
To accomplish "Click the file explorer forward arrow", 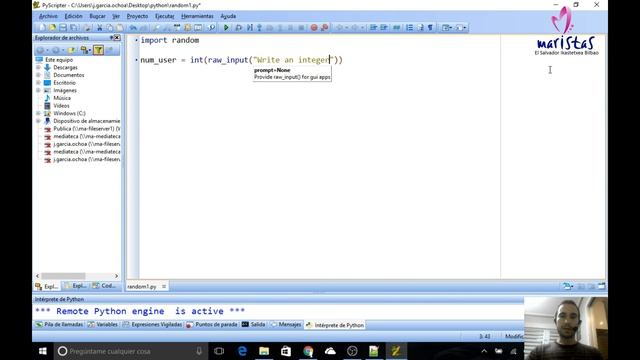I will point(55,50).
